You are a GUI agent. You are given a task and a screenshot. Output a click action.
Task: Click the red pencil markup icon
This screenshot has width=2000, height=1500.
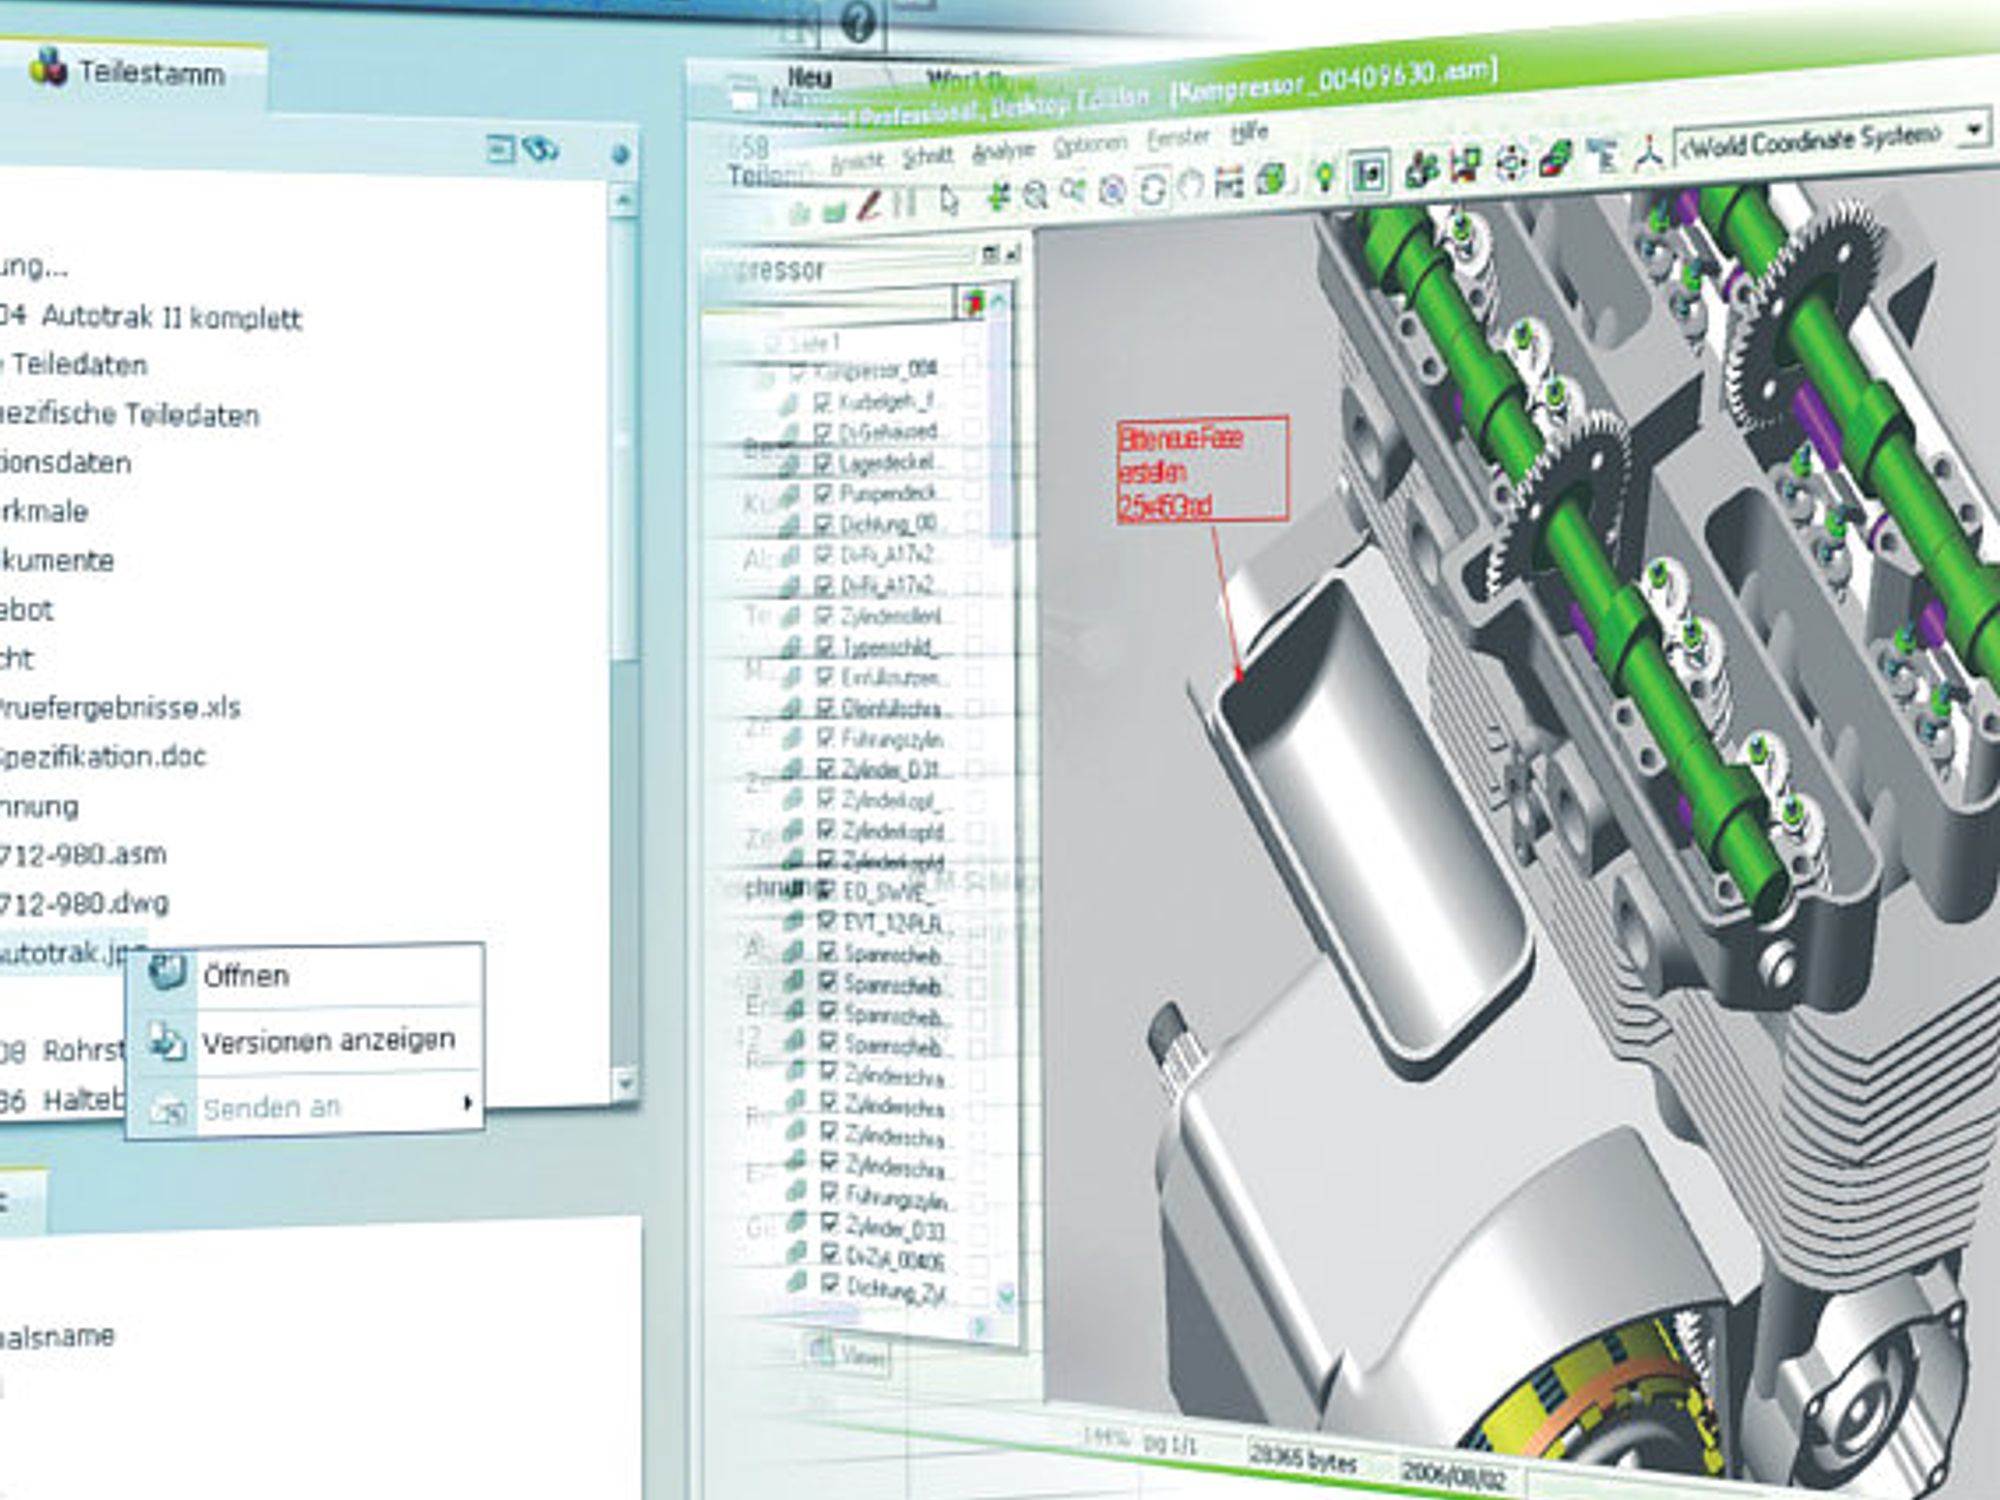click(868, 206)
